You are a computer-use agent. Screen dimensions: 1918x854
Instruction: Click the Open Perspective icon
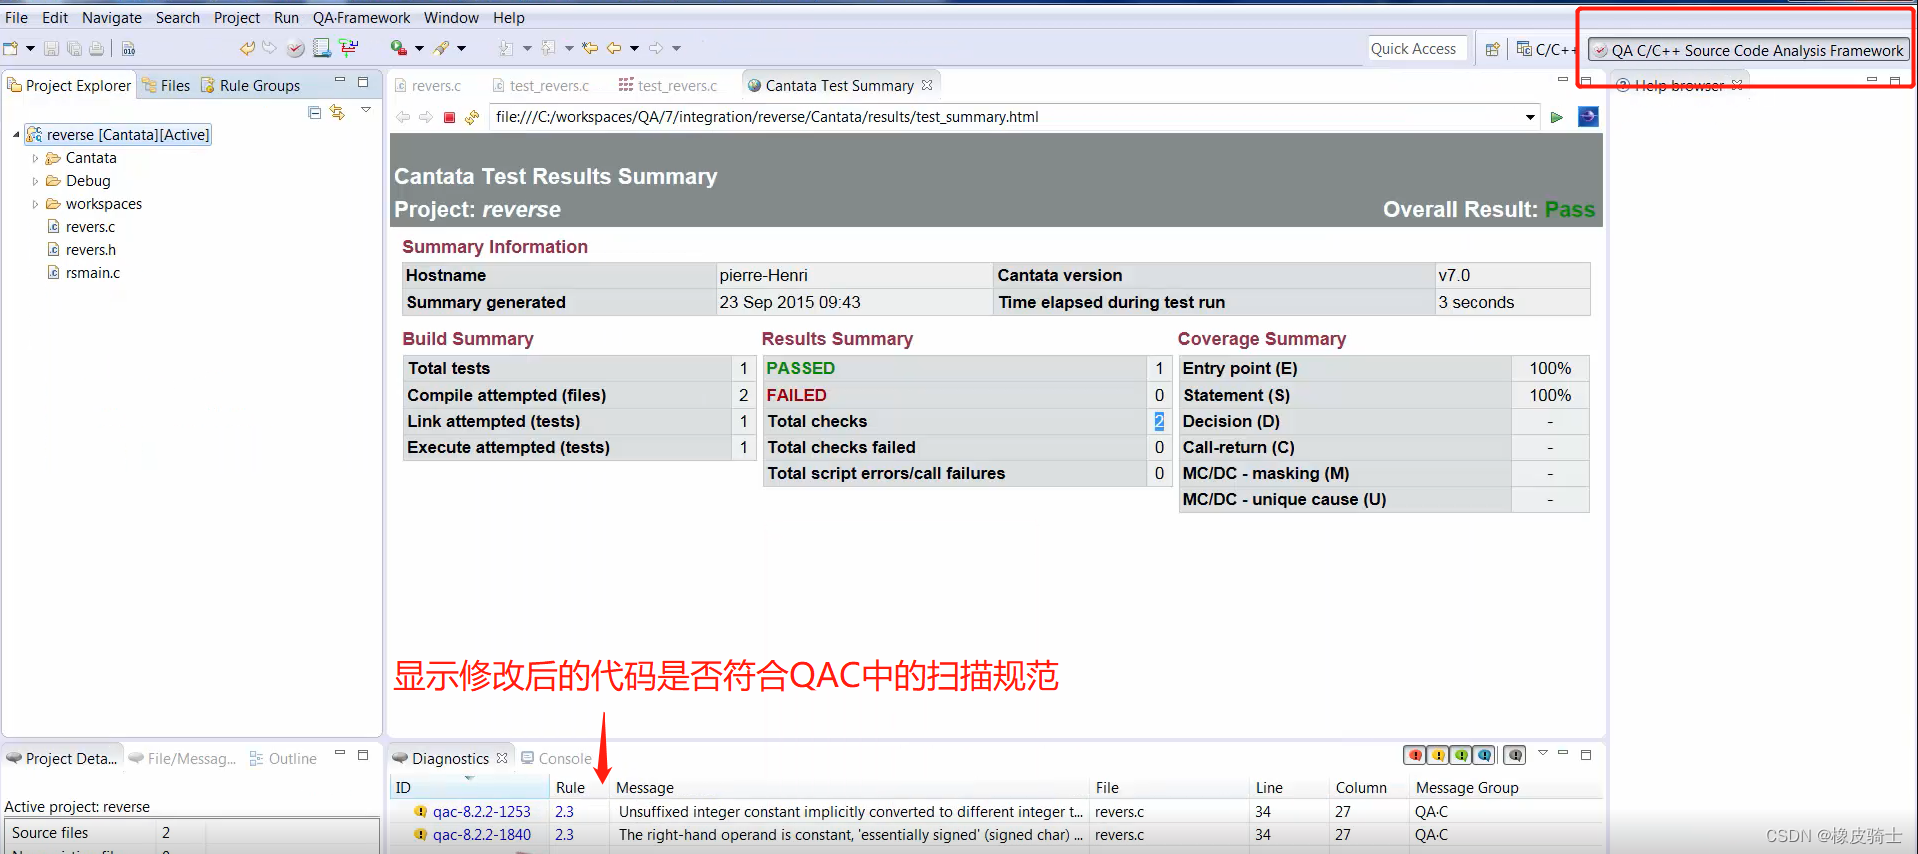1492,49
